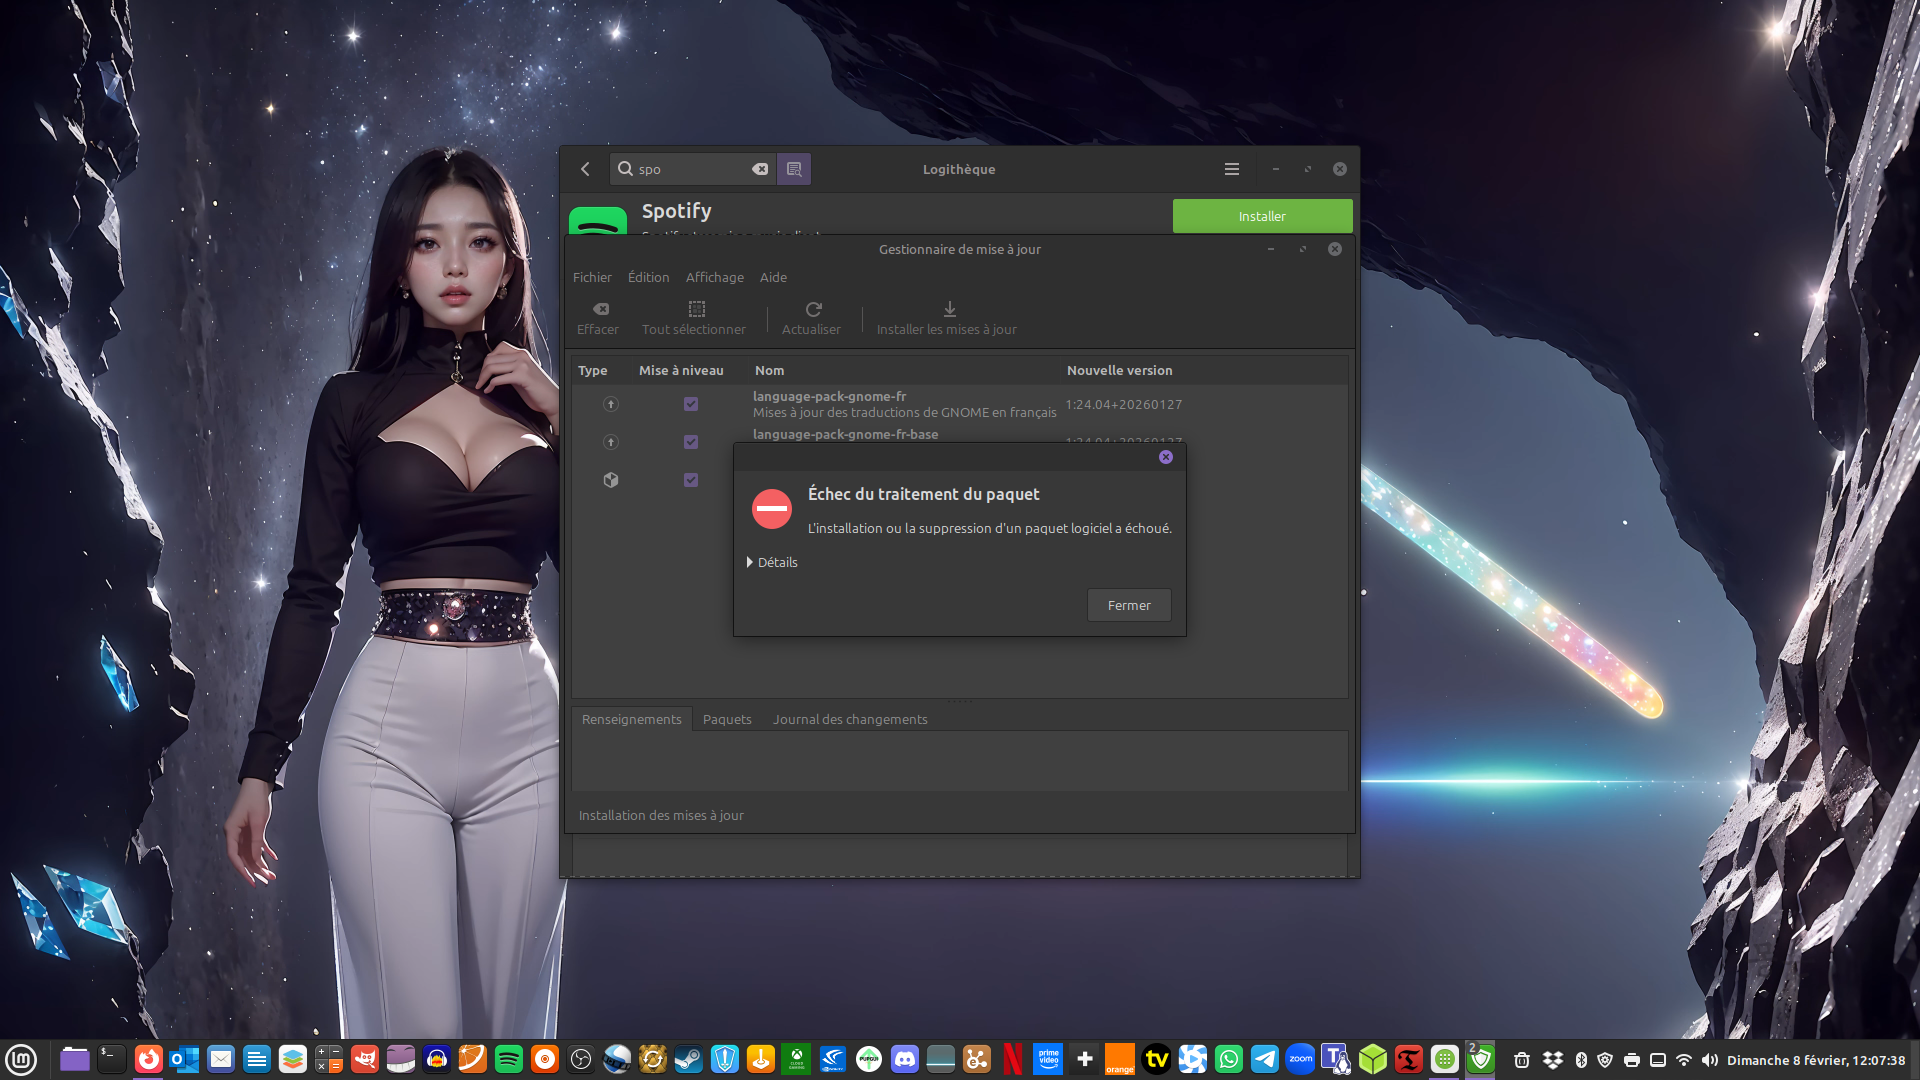
Task: Click the back arrow in Logithèque
Action: pos(586,169)
